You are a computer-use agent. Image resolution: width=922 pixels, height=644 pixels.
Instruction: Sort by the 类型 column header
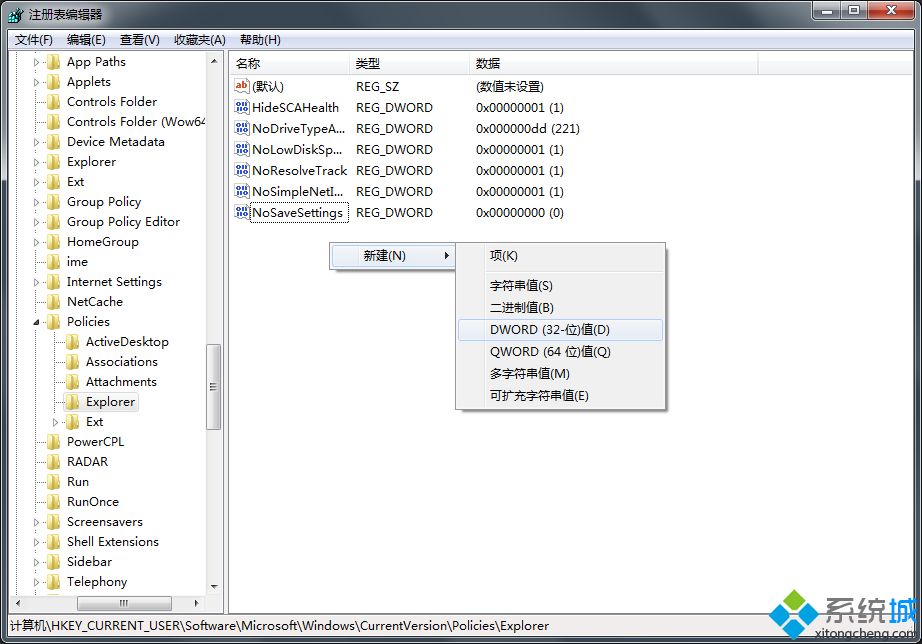(x=410, y=64)
